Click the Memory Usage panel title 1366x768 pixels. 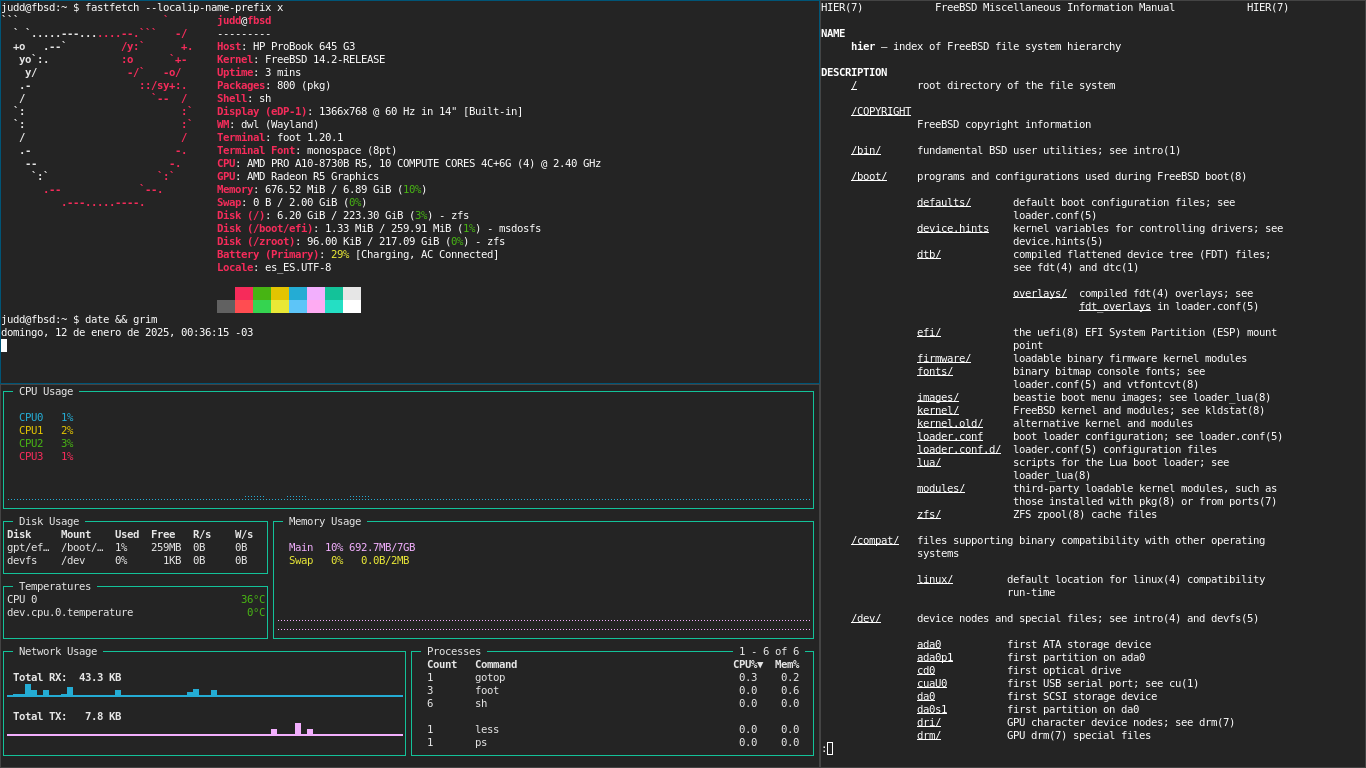(325, 521)
